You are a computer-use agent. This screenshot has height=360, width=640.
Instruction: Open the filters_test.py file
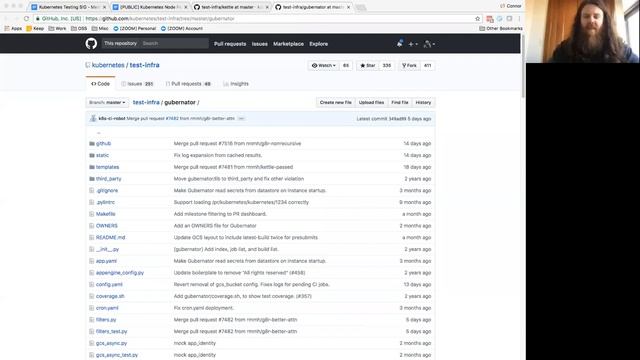coord(111,331)
